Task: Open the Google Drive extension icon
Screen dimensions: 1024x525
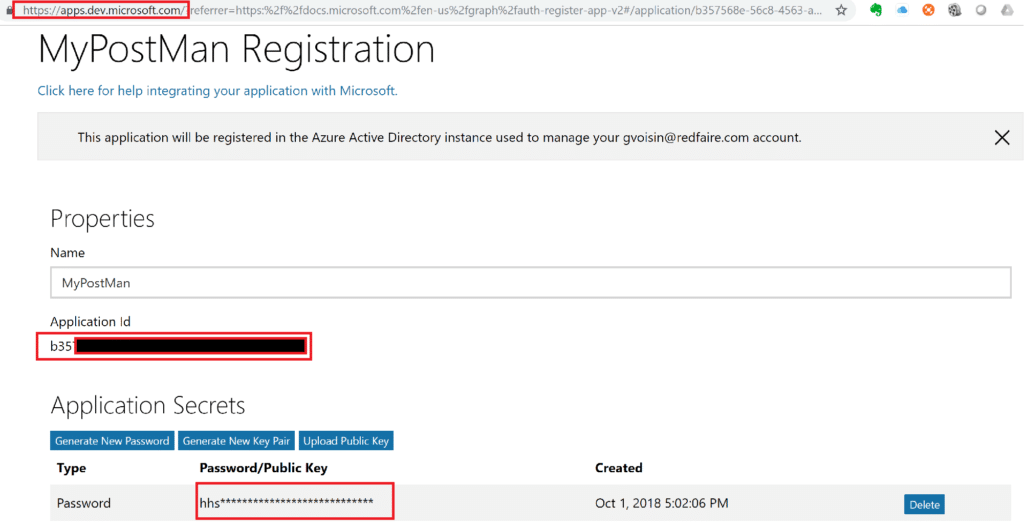Action: [1007, 10]
